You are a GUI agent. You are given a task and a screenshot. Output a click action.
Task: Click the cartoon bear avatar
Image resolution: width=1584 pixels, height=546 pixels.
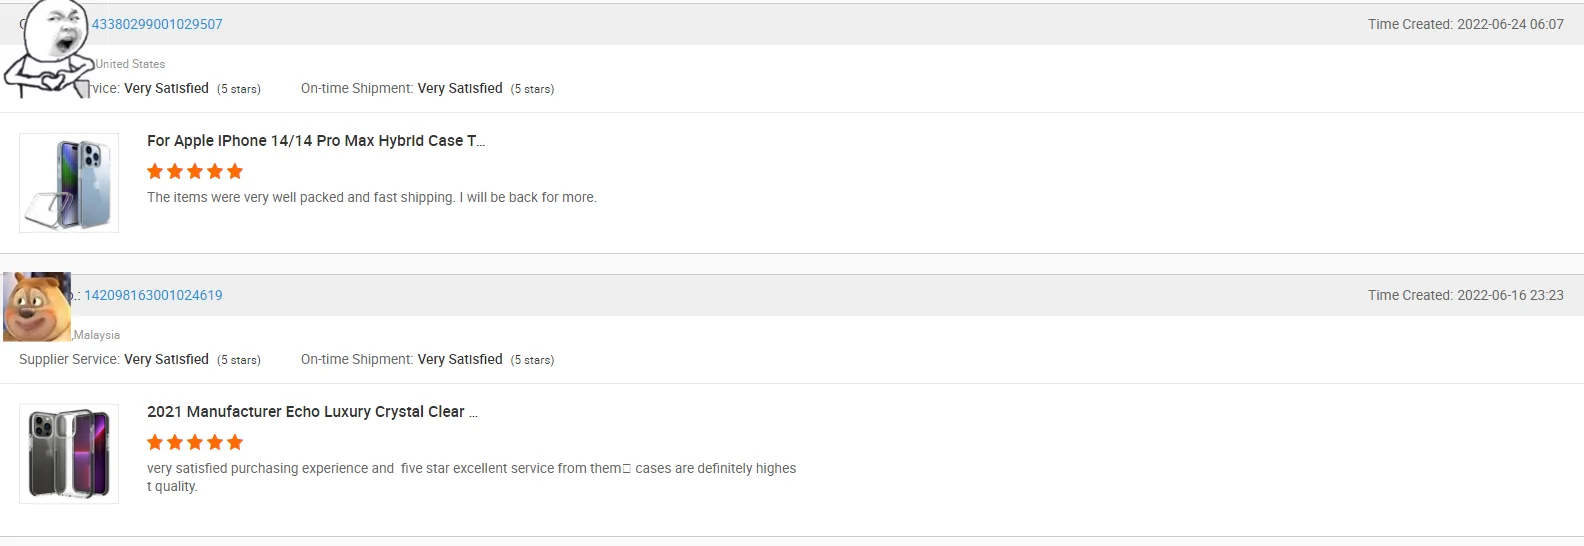tap(37, 307)
